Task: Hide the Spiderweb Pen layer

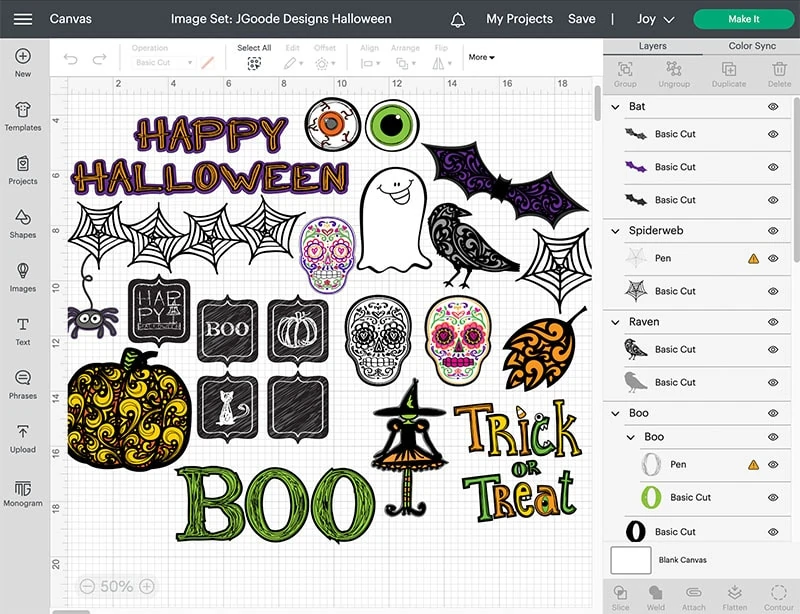Action: [x=773, y=258]
